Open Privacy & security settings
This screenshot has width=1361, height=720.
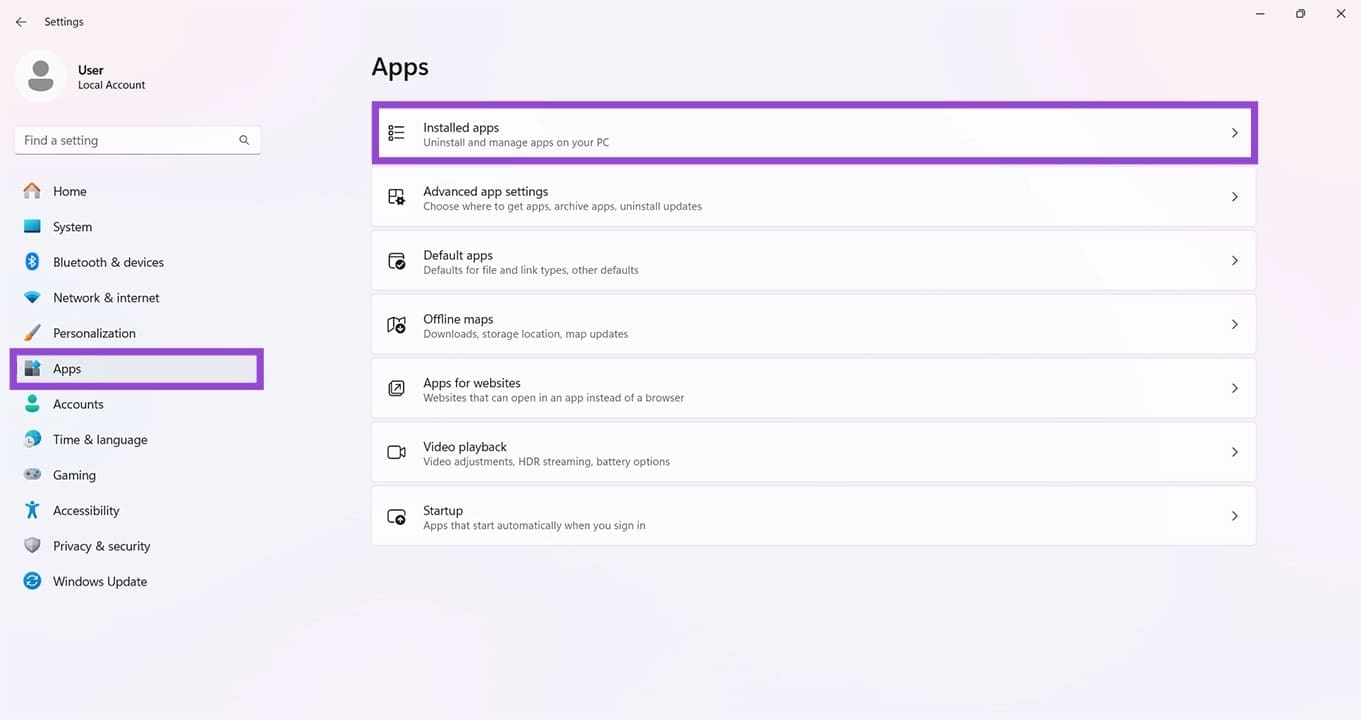coord(100,545)
